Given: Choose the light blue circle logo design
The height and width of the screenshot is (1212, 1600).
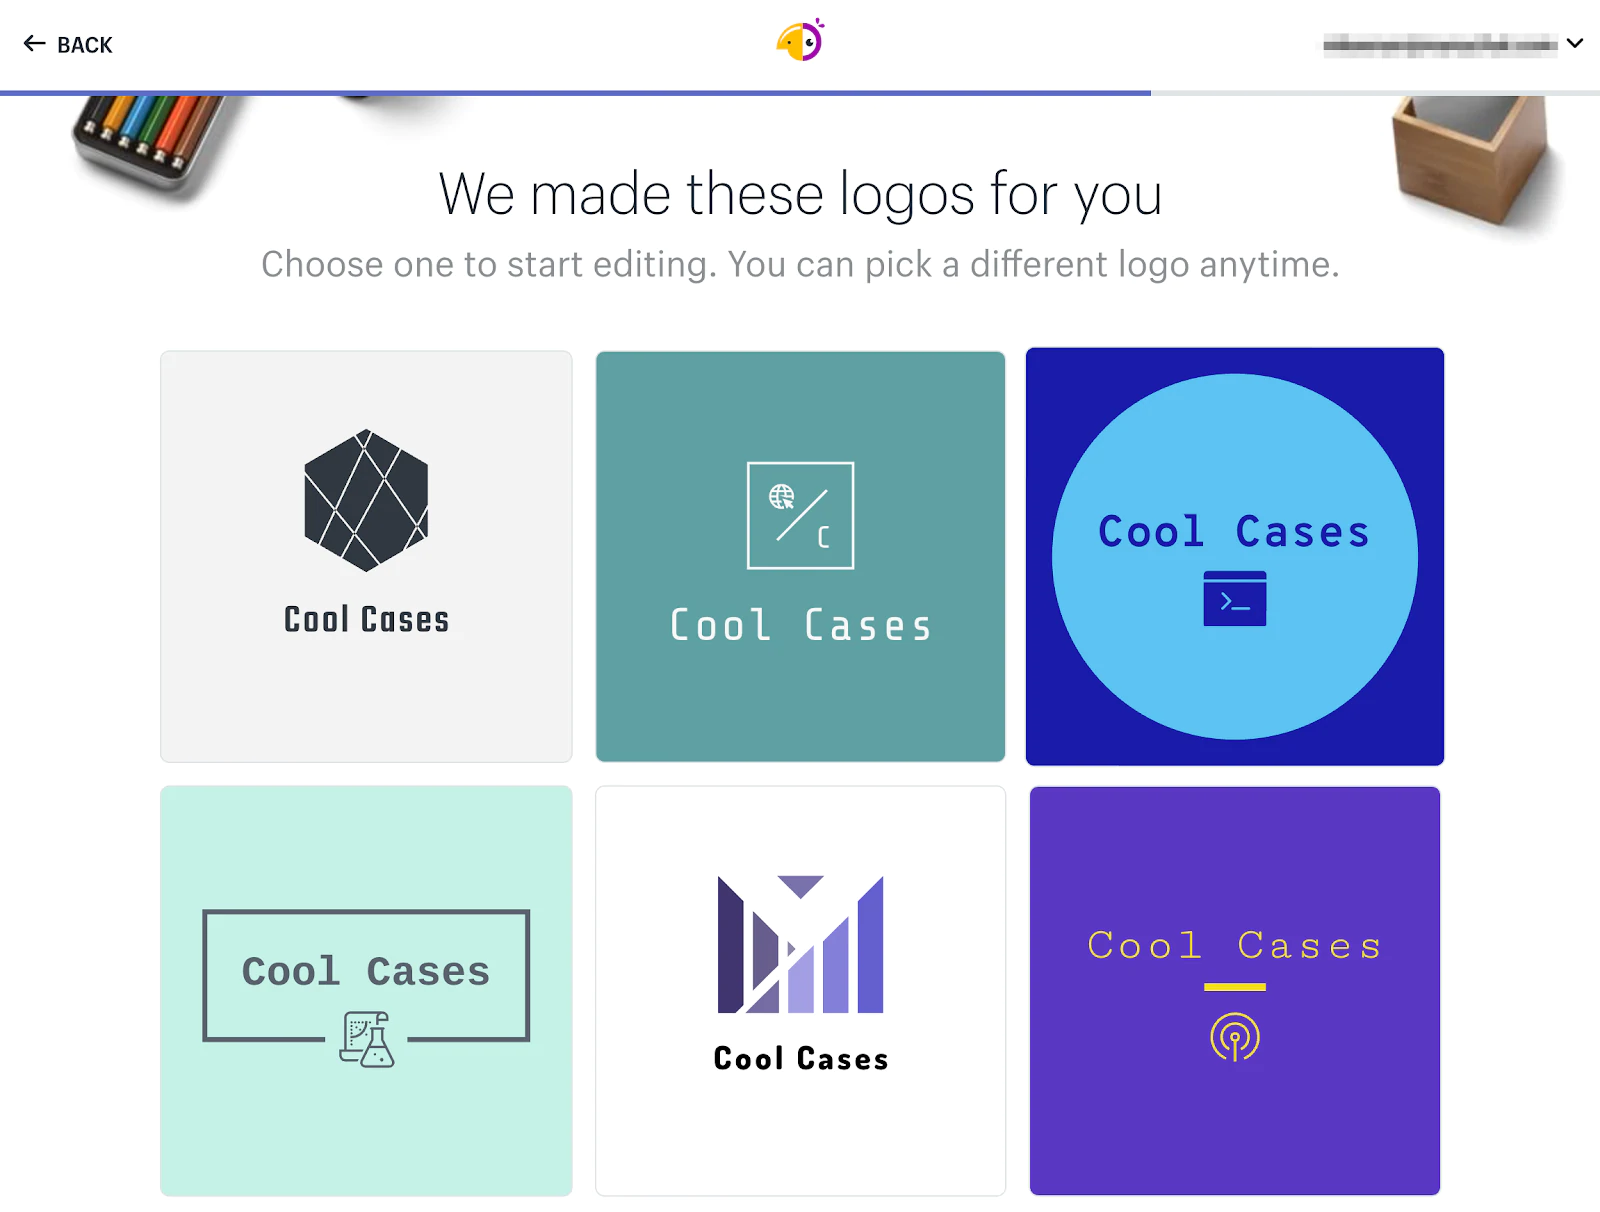Looking at the screenshot, I should (x=1235, y=680).
